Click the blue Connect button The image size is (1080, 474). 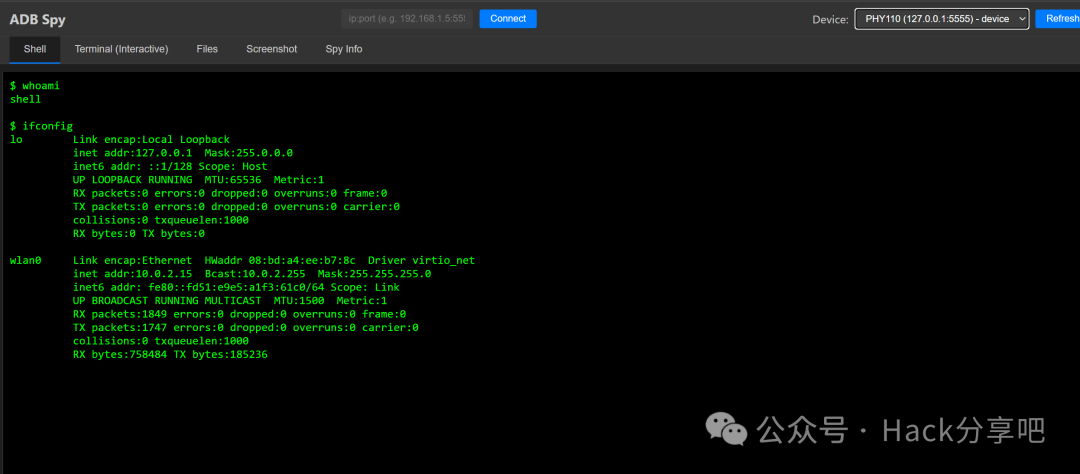[508, 19]
